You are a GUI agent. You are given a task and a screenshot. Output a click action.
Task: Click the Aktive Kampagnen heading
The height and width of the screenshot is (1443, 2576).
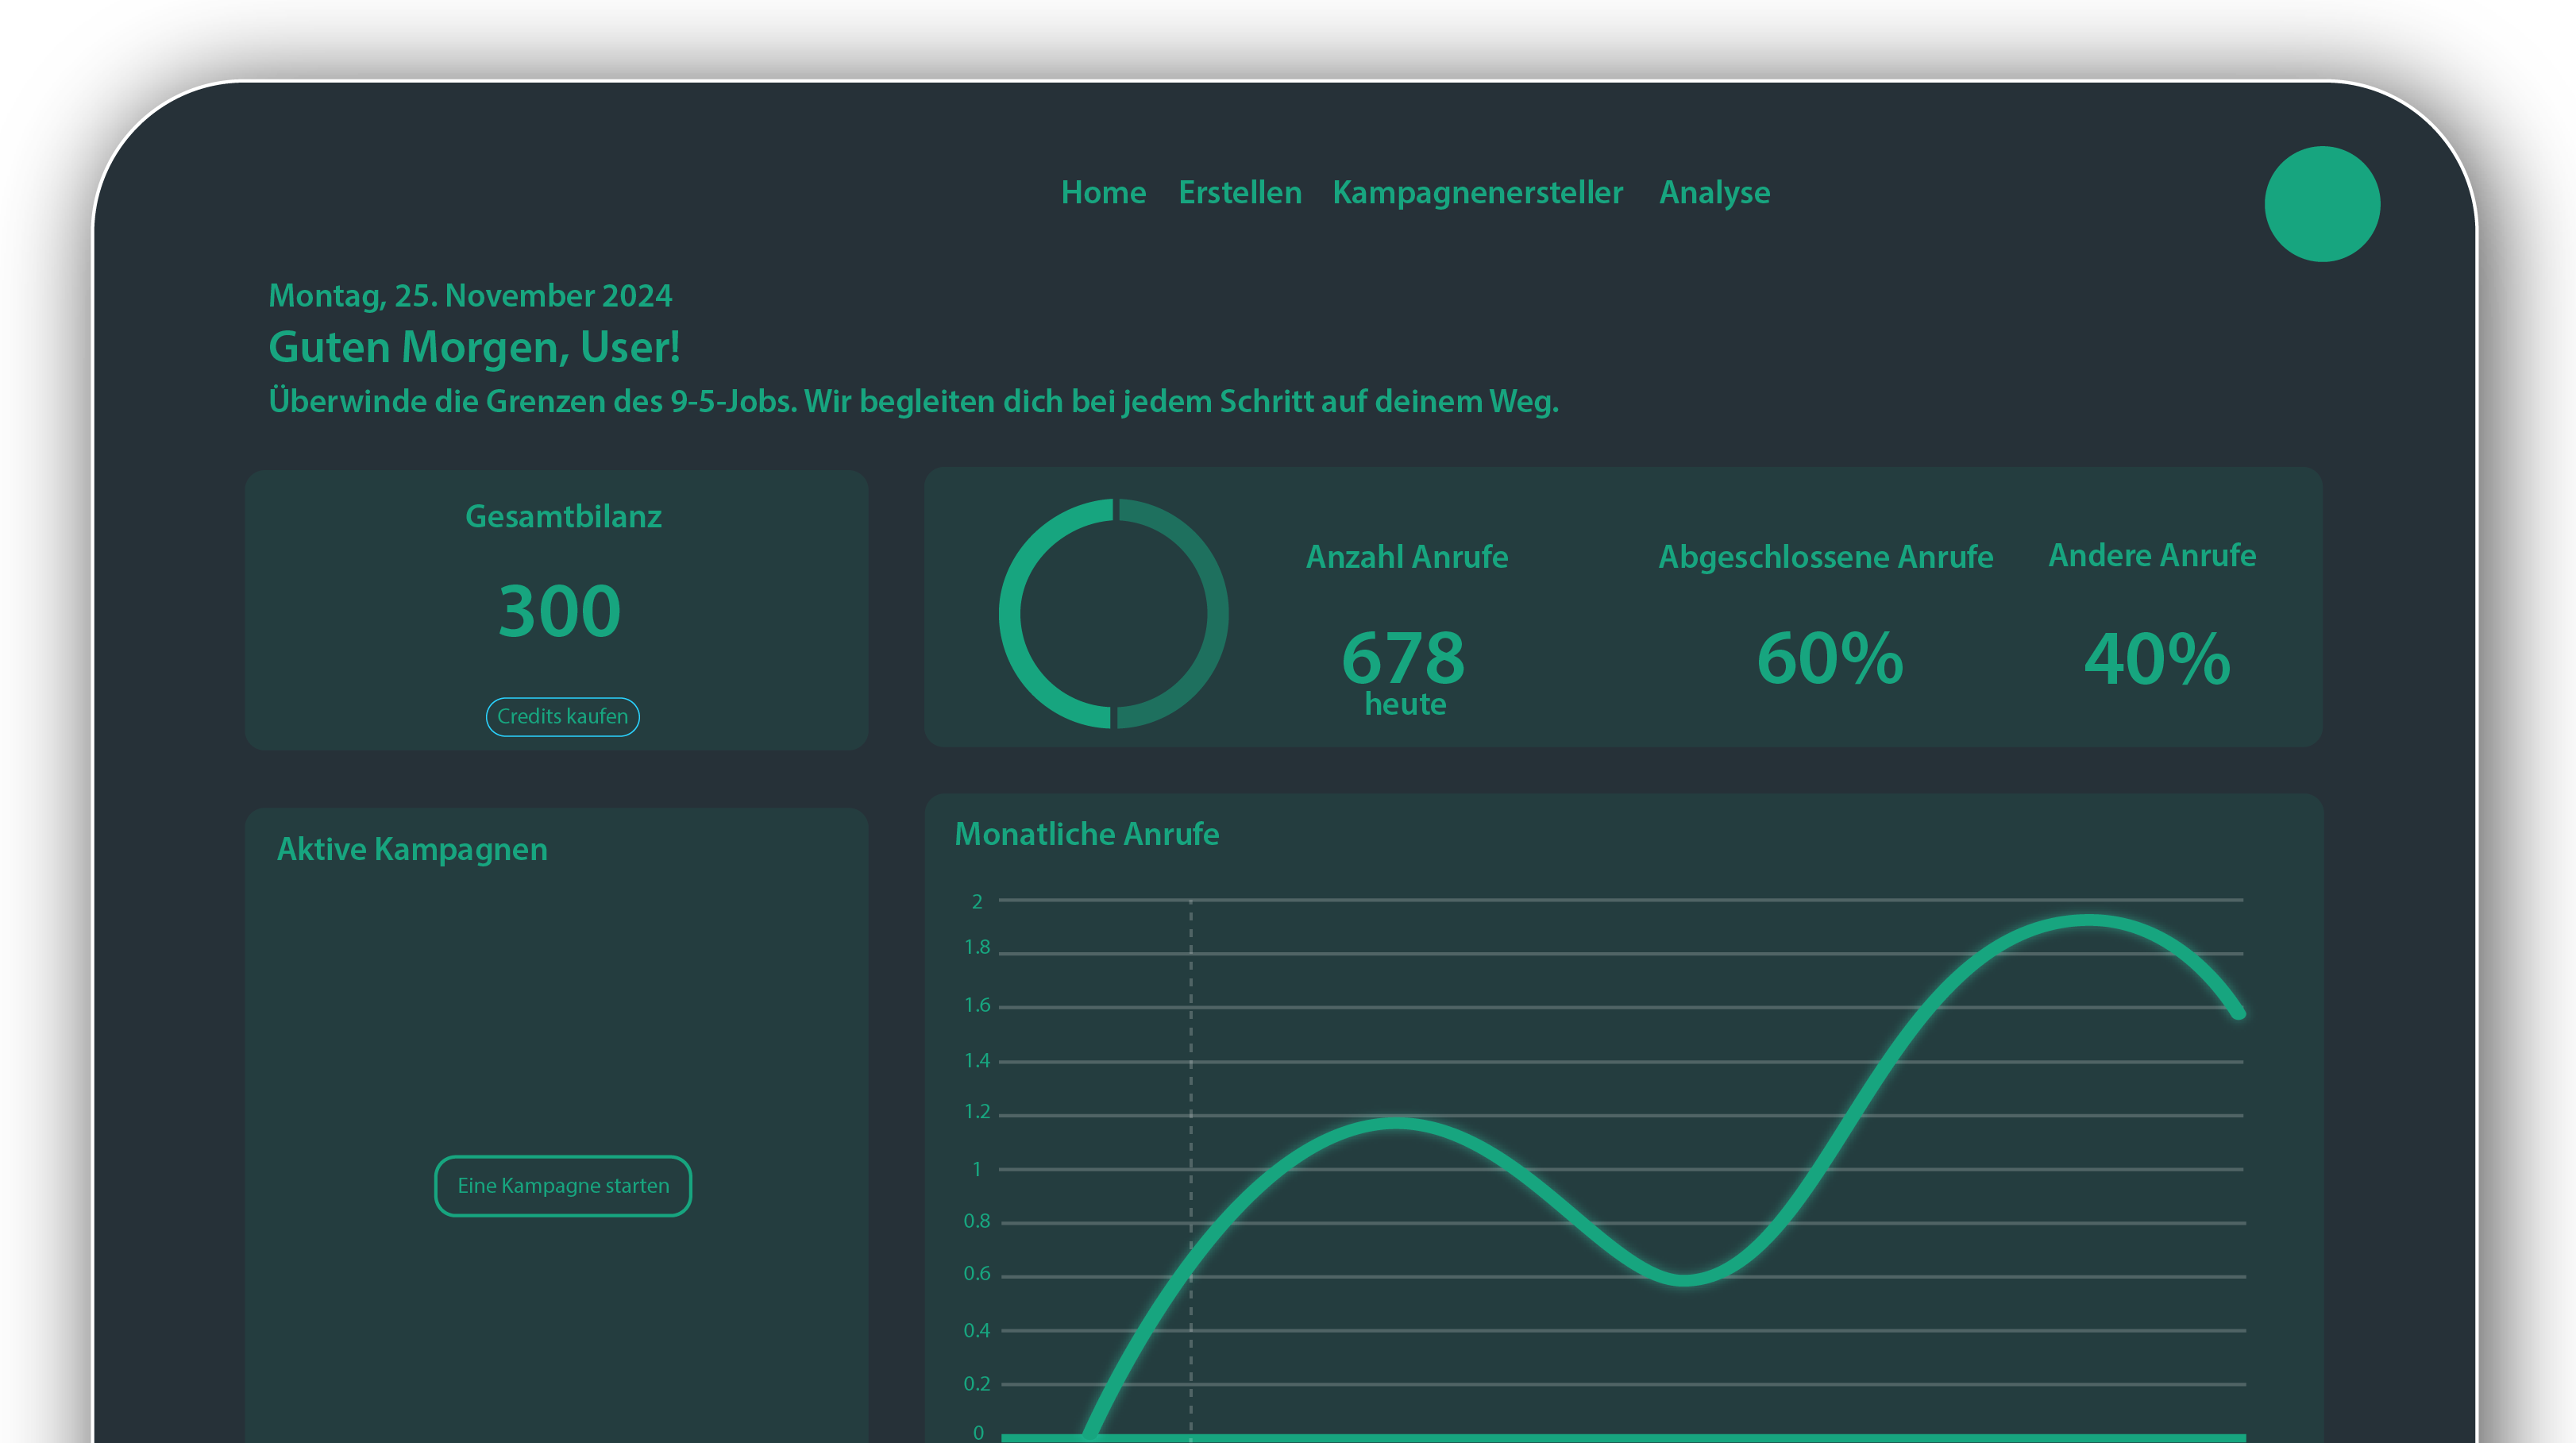[x=412, y=849]
